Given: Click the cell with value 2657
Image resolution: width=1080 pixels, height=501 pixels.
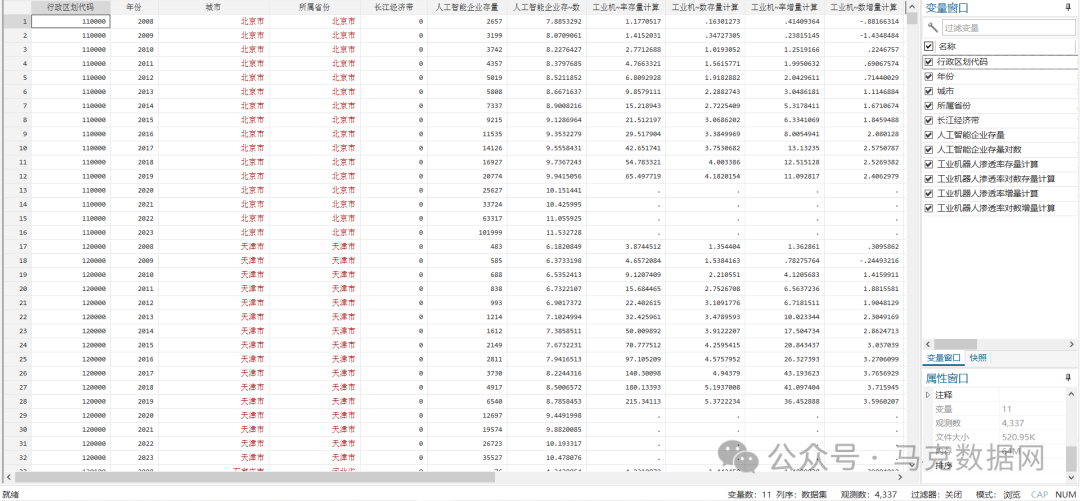Looking at the screenshot, I should (467, 21).
